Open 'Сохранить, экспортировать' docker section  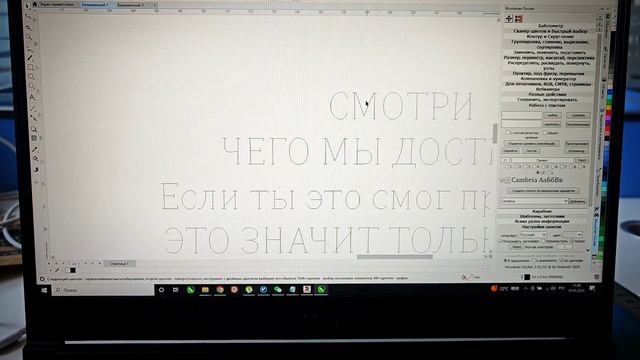pos(547,100)
